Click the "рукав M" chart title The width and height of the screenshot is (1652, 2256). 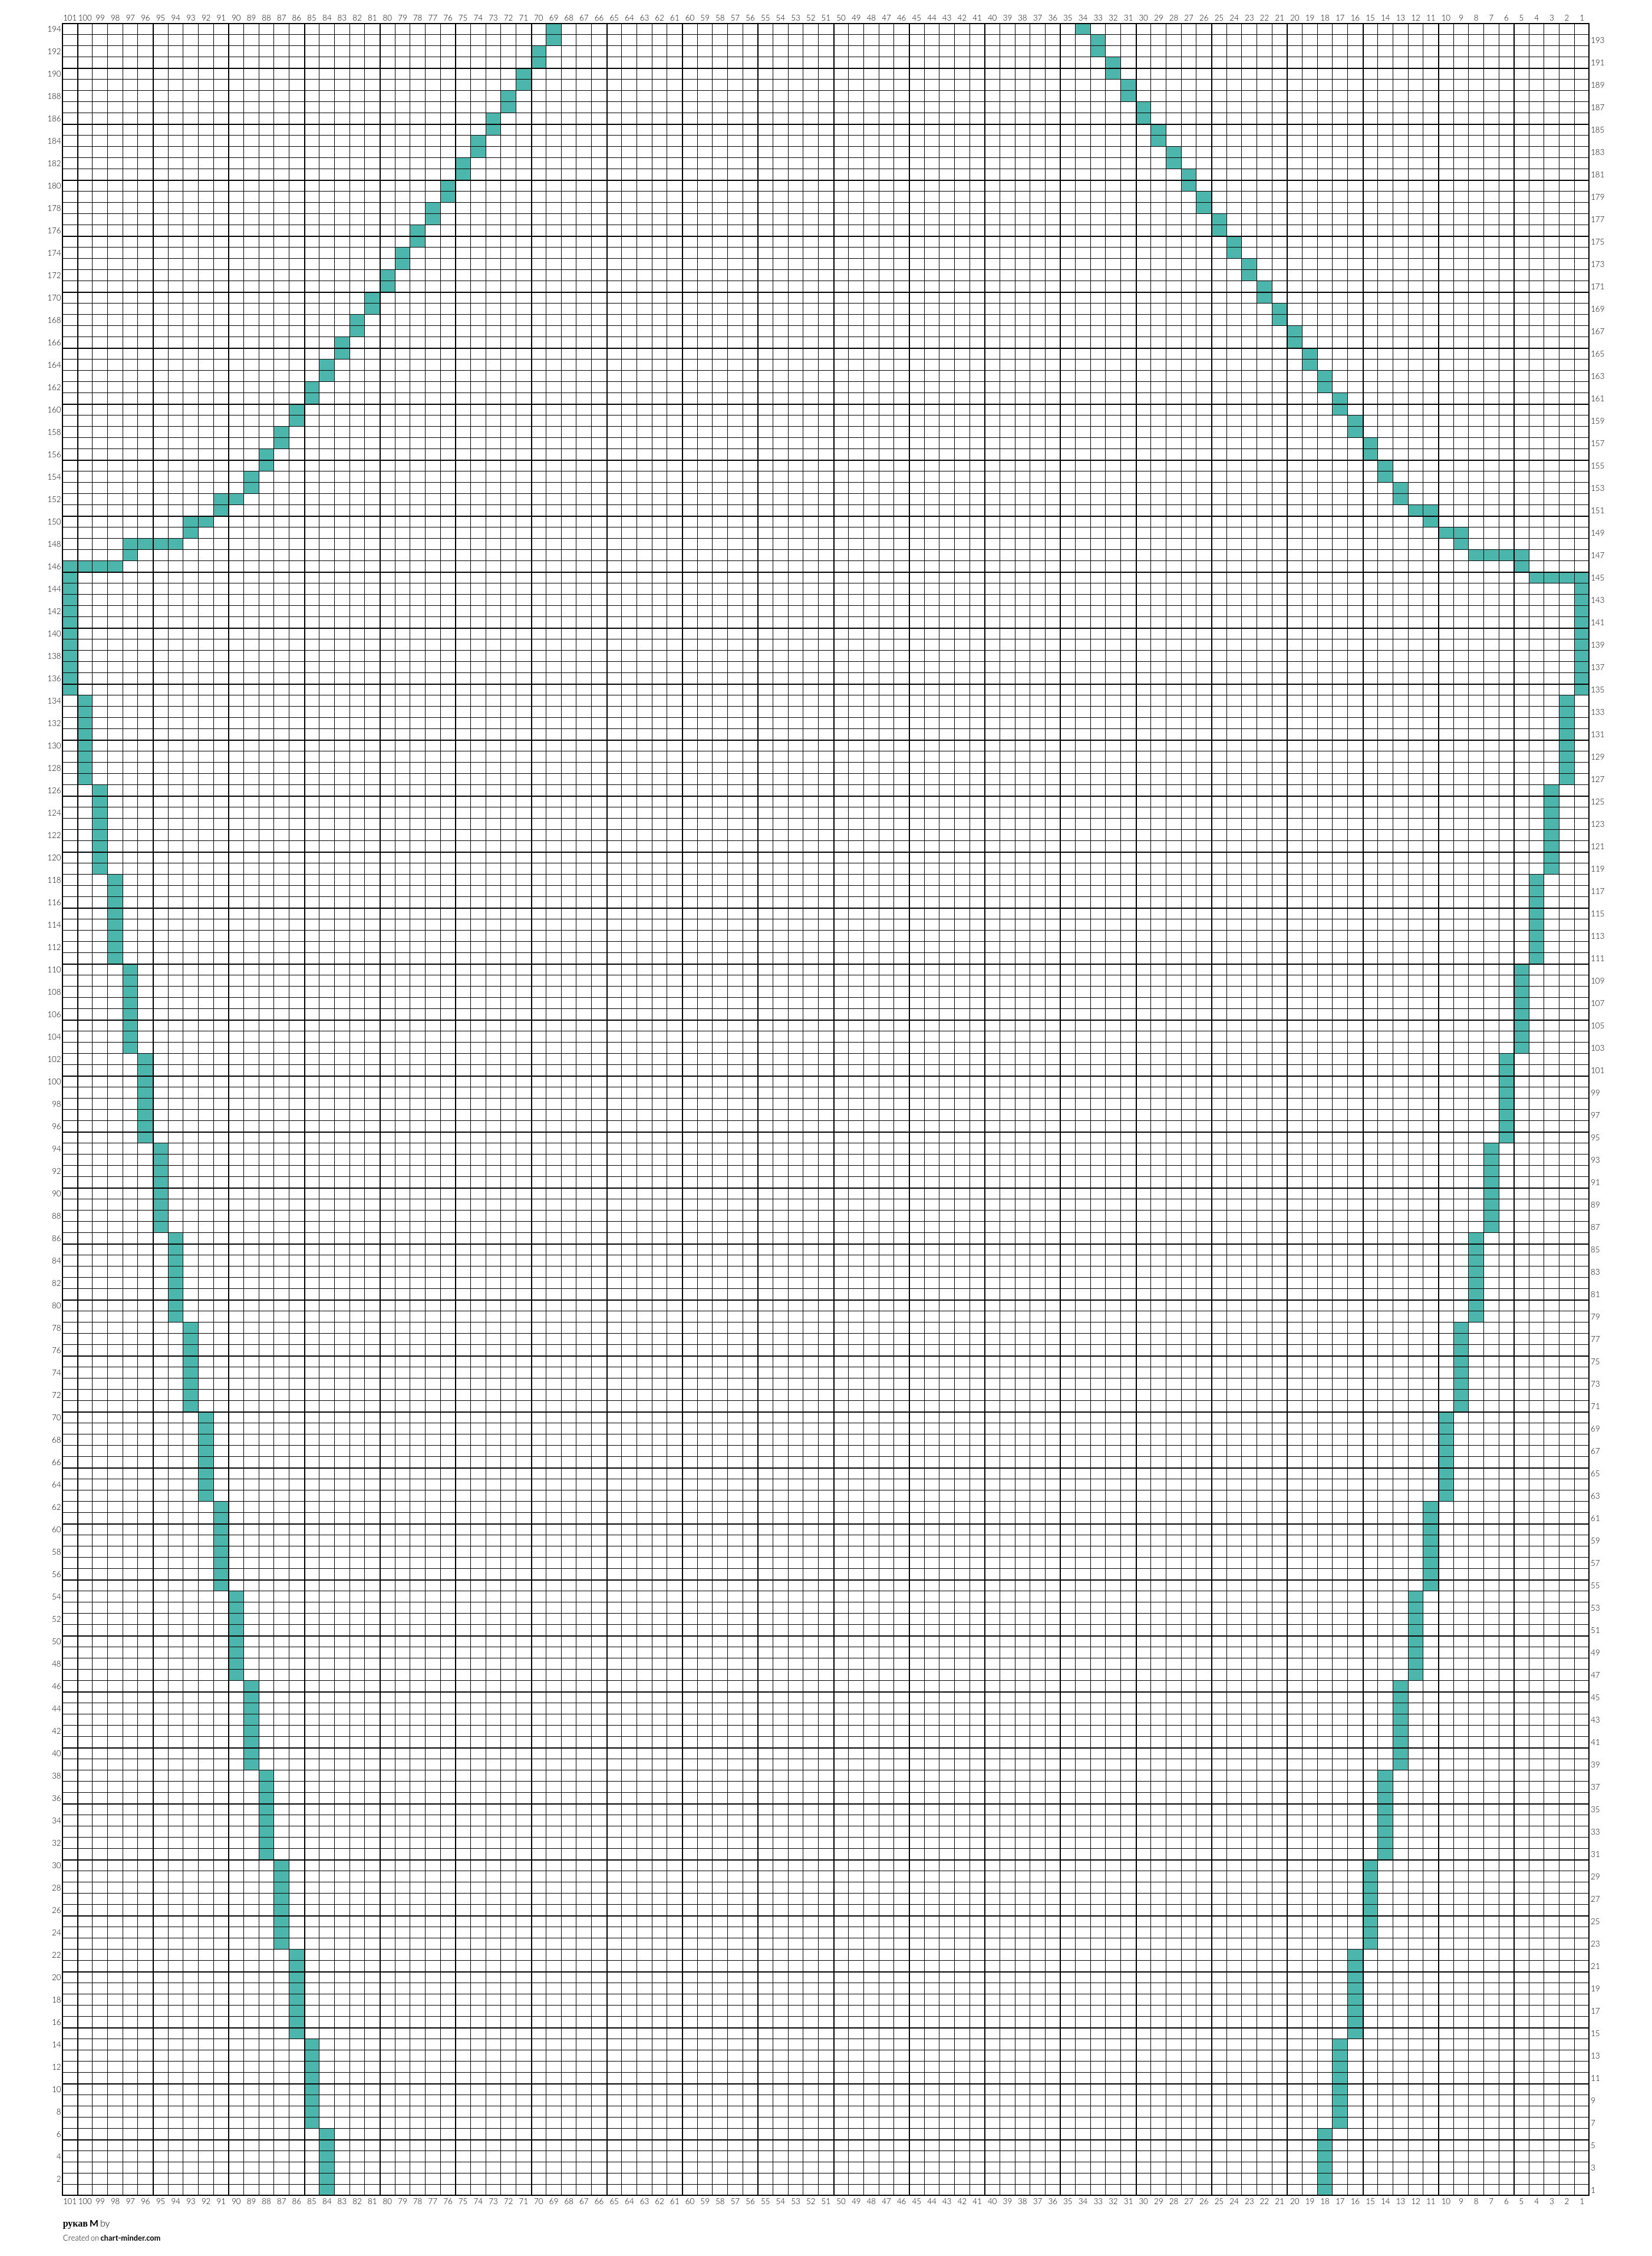80,2223
